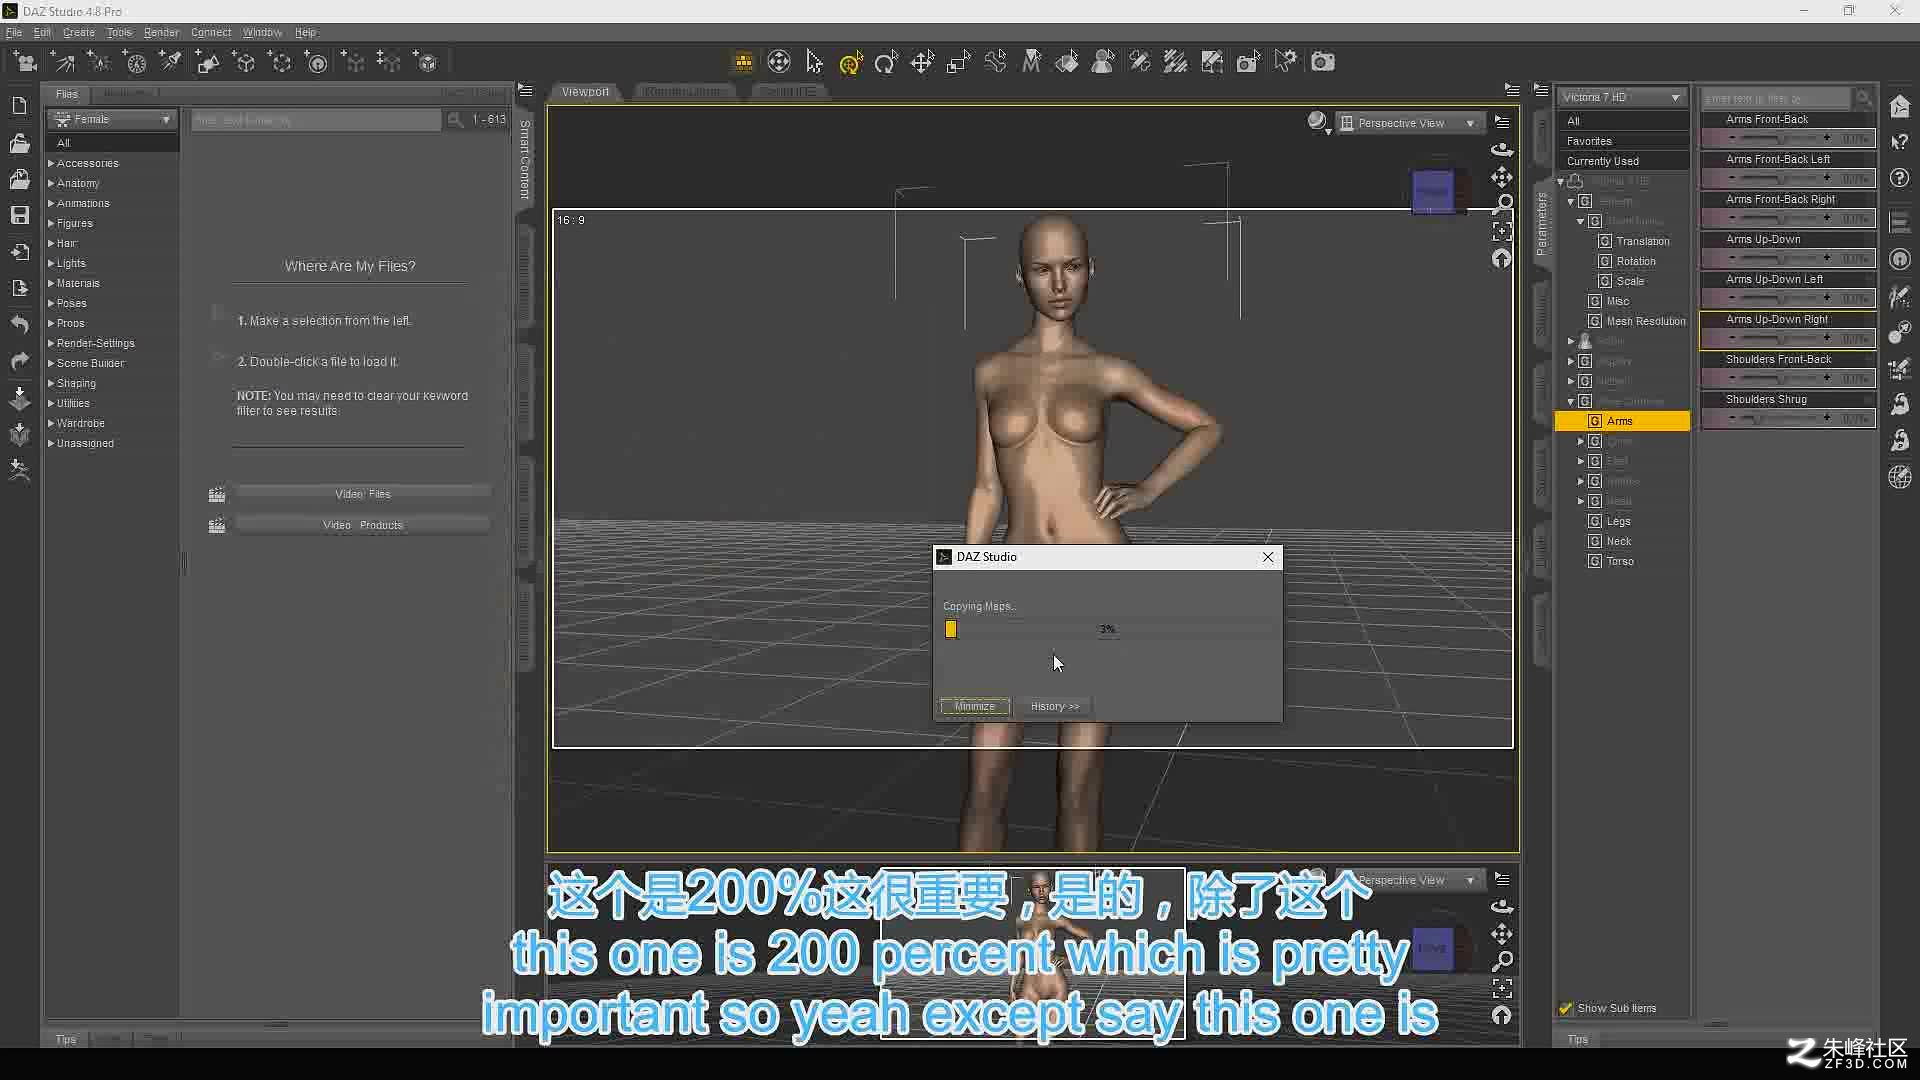Screen dimensions: 1920x1080
Task: Click the viewport cube view orientation widget
Action: [x=1433, y=191]
